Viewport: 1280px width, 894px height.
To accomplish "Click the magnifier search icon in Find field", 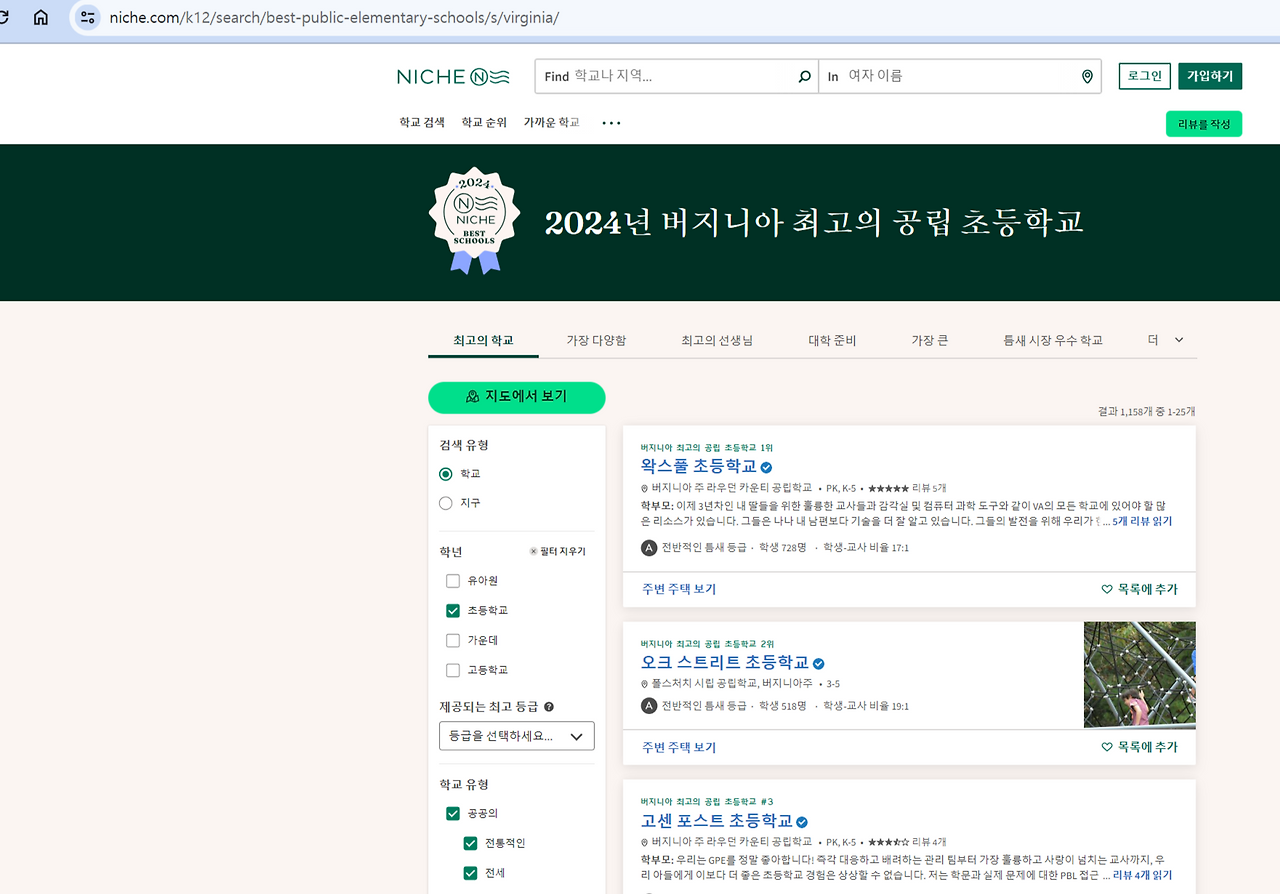I will 804,76.
